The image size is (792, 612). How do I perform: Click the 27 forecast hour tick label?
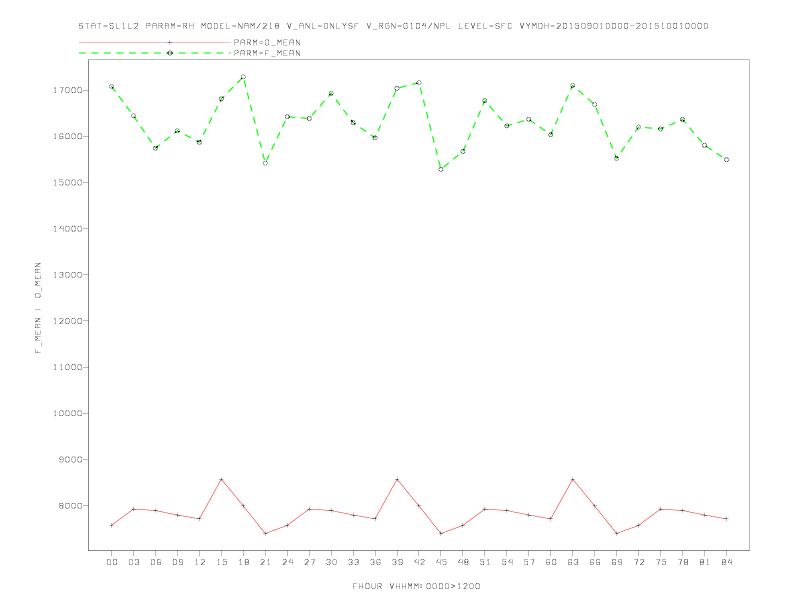[309, 562]
